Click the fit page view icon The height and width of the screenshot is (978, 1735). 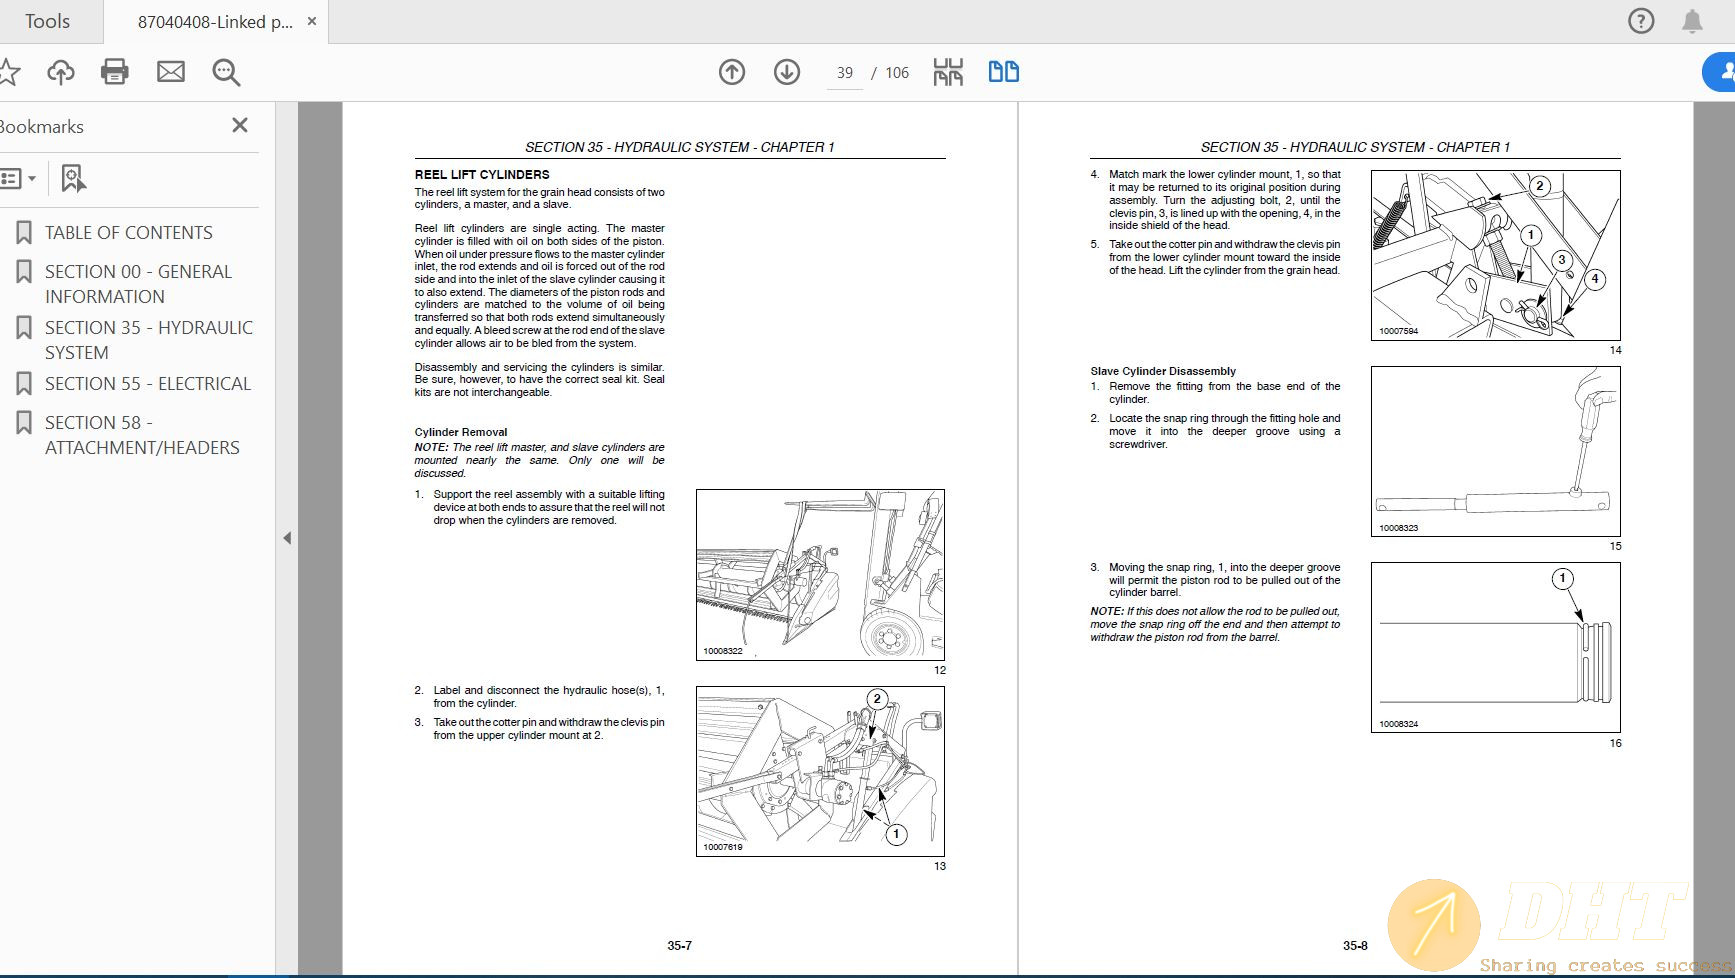948,72
